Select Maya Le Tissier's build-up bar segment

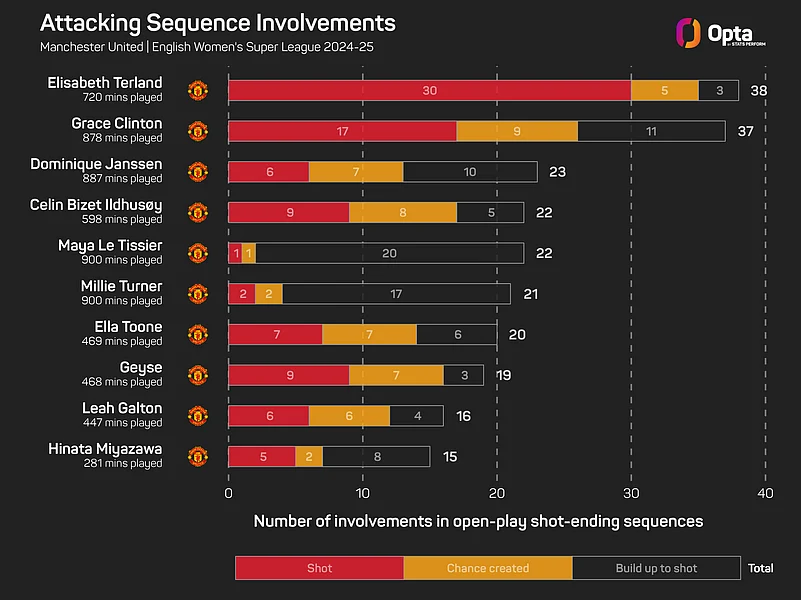click(x=389, y=253)
